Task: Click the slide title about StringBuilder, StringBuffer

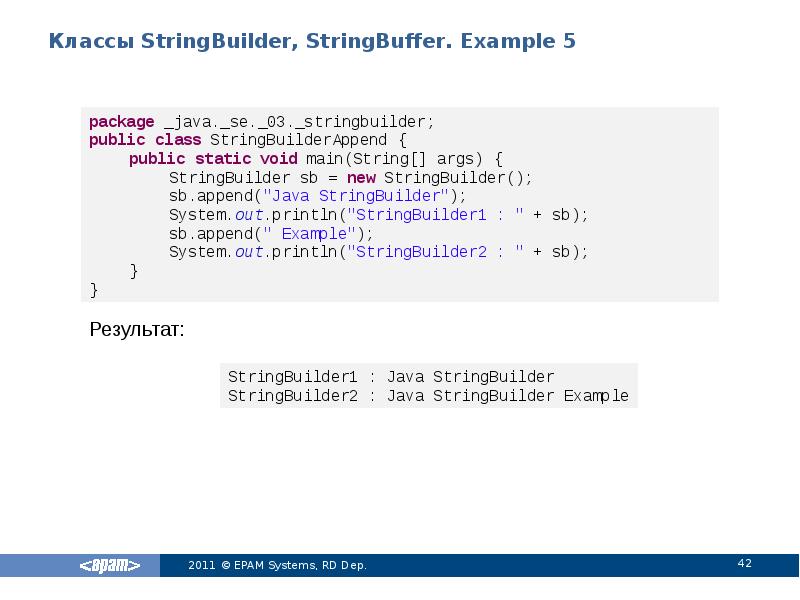Action: click(312, 42)
